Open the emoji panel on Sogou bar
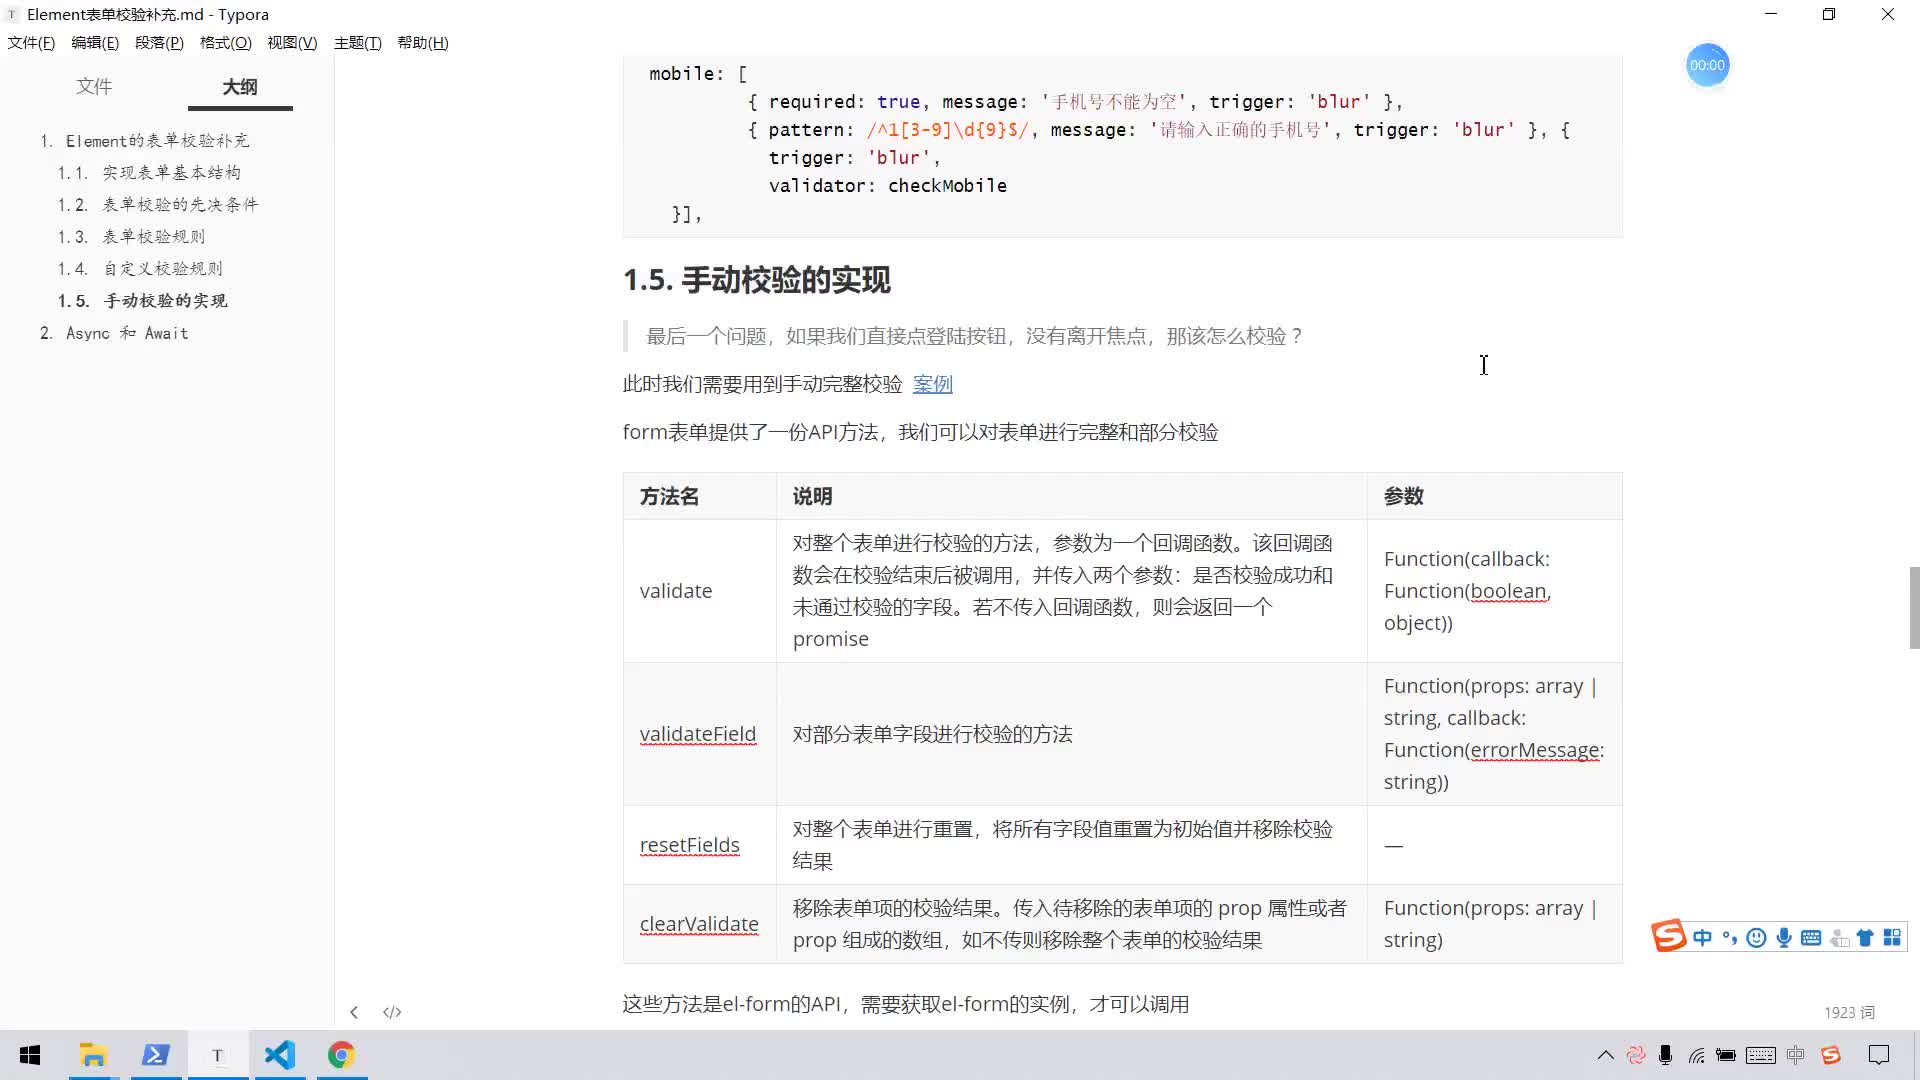Image resolution: width=1920 pixels, height=1080 pixels. (1756, 937)
